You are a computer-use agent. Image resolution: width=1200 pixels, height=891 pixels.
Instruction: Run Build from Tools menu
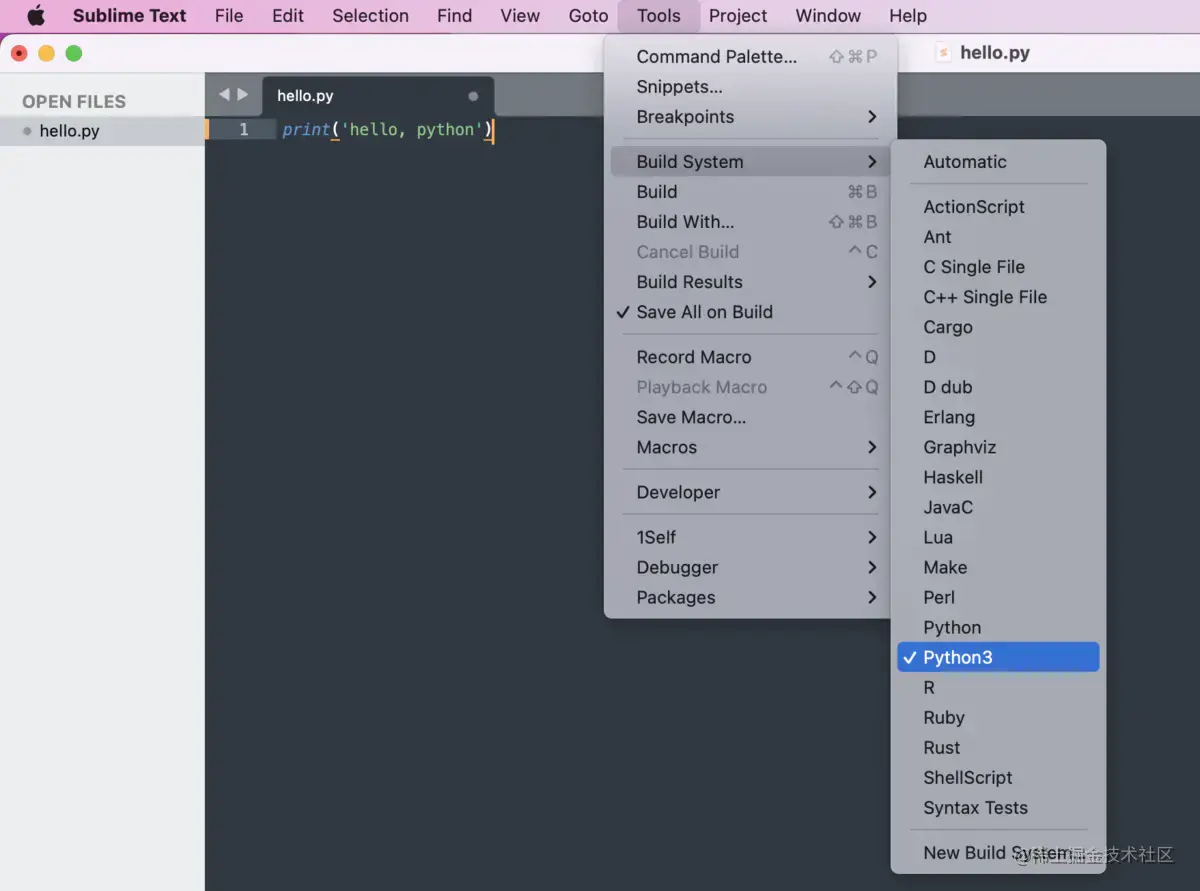pos(747,192)
